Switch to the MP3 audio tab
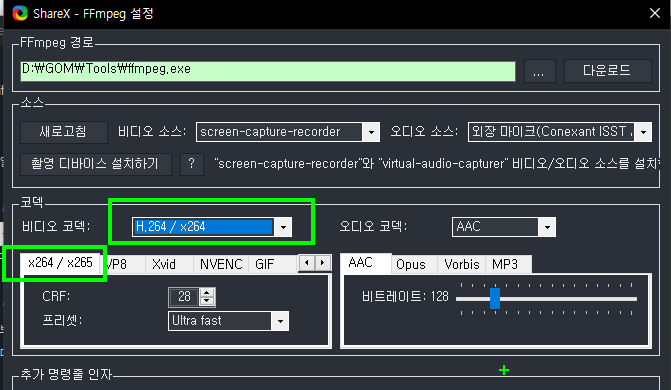The height and width of the screenshot is (390, 671). pyautogui.click(x=508, y=264)
